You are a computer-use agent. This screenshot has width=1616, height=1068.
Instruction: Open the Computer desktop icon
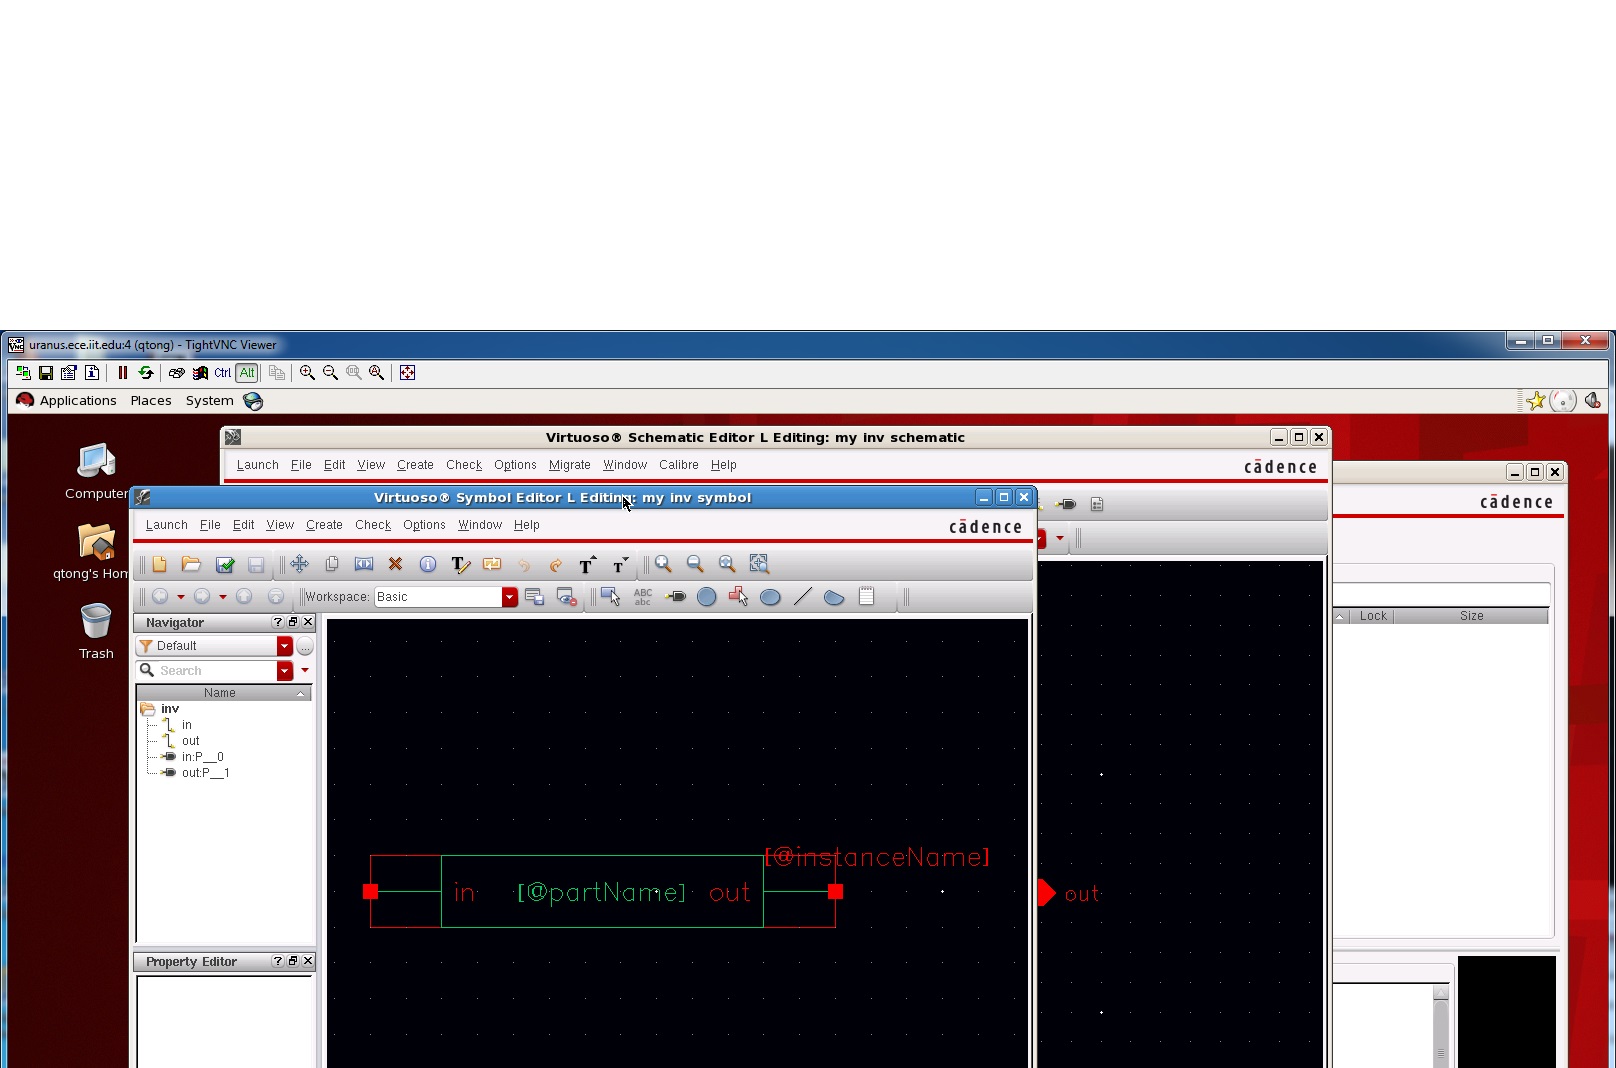(96, 471)
